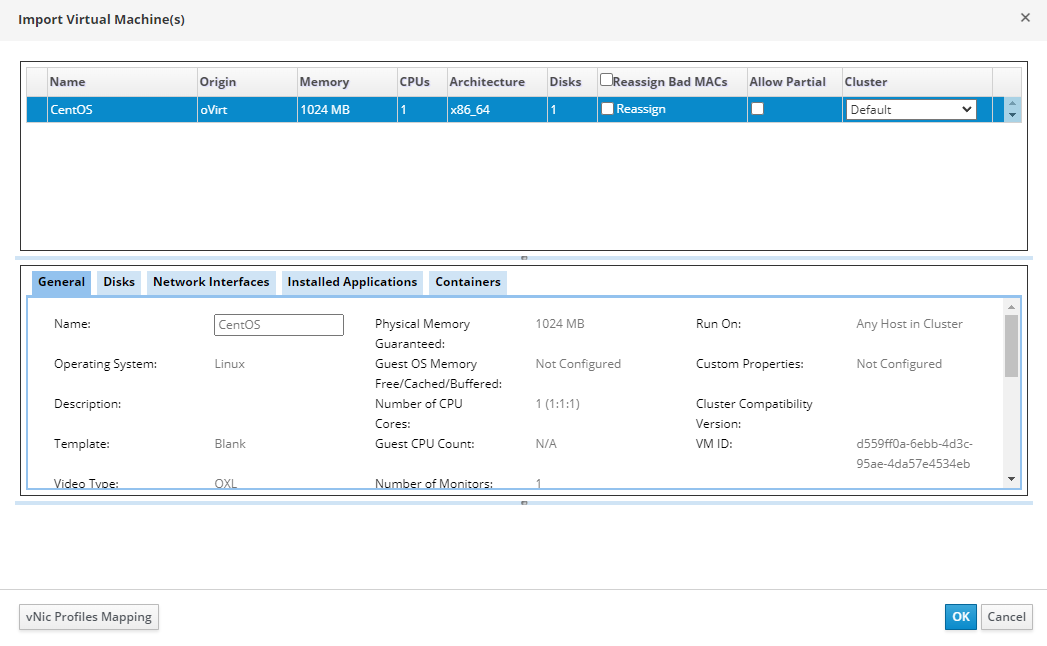Screen dimensions: 1047x646
Task: Click the details scrollbar down arrow
Action: point(1011,479)
